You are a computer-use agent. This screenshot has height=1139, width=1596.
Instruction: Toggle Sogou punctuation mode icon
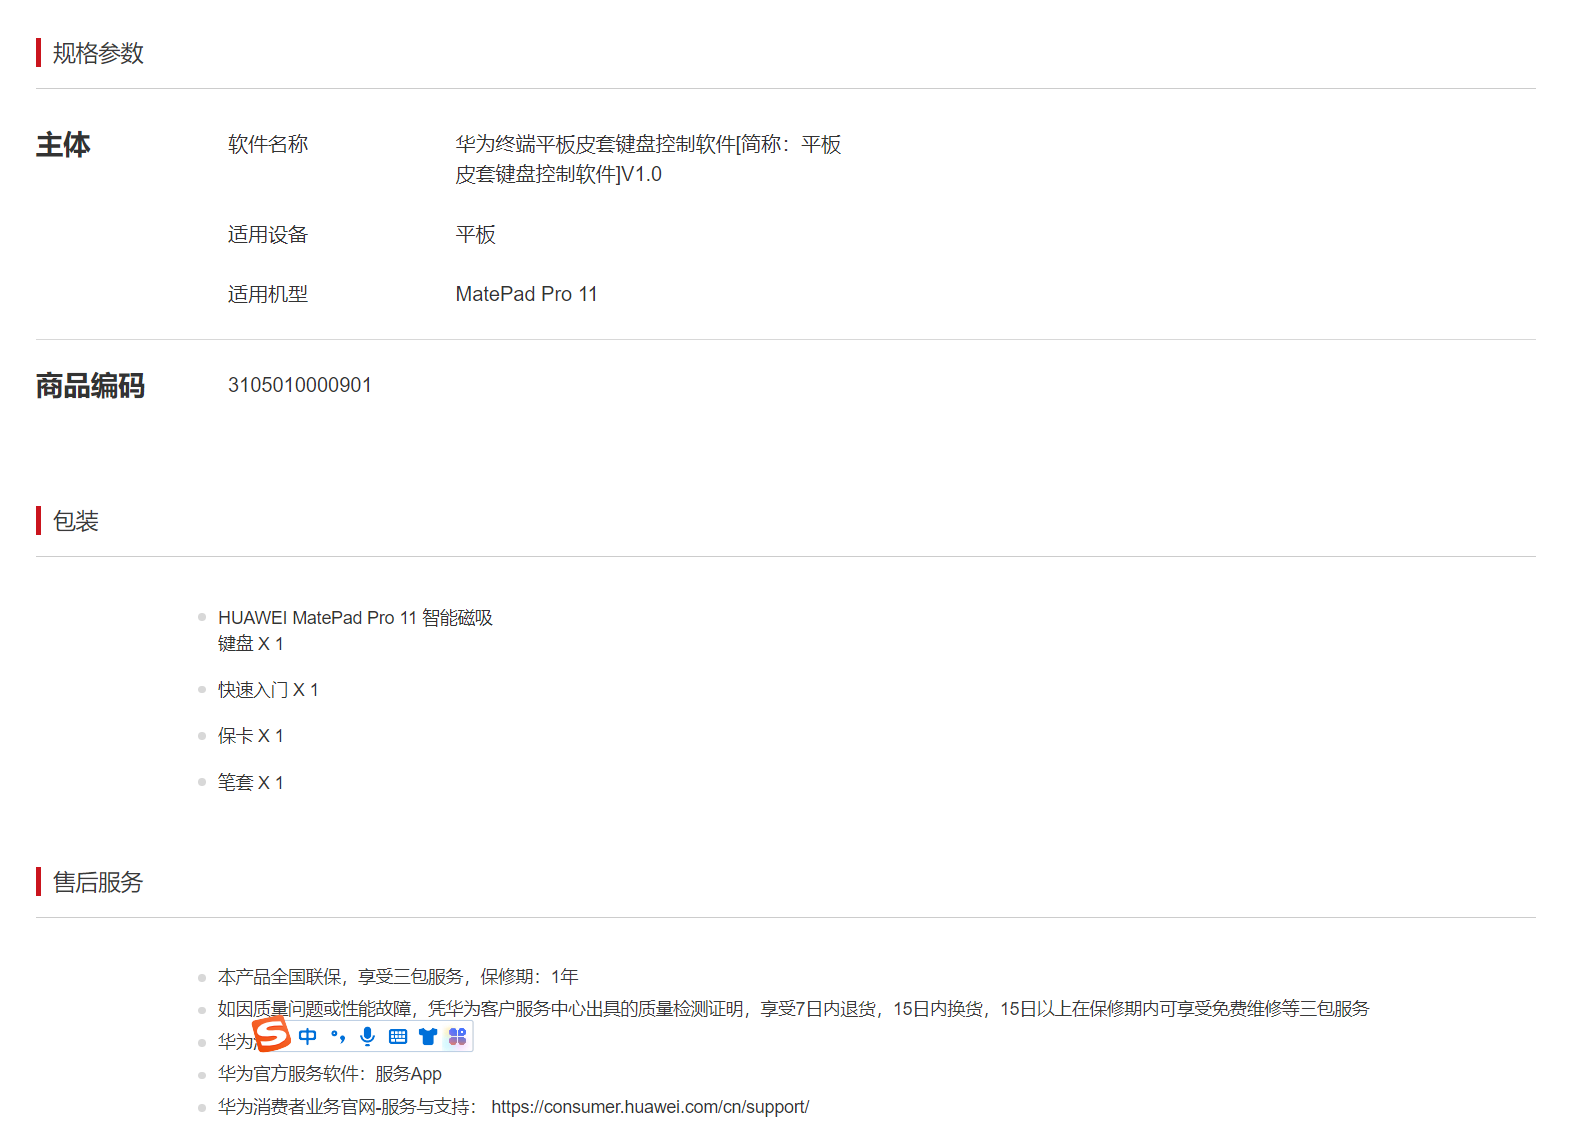coord(338,1036)
